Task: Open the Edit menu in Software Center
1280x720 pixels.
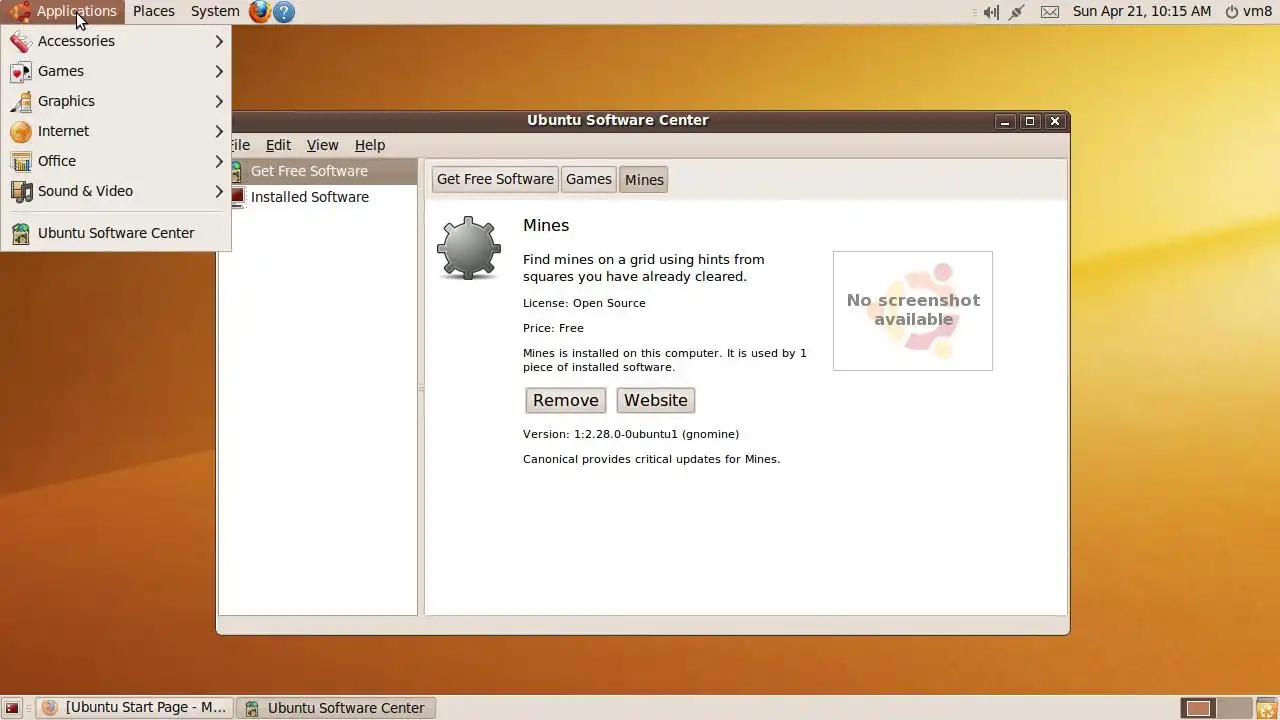Action: (278, 145)
